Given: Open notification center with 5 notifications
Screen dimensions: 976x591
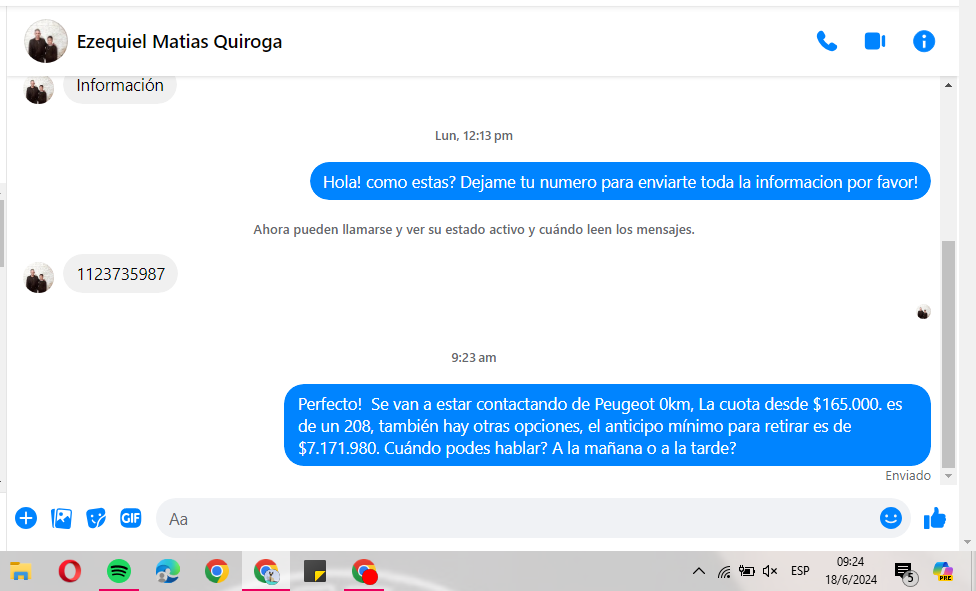Looking at the screenshot, I should pos(903,571).
